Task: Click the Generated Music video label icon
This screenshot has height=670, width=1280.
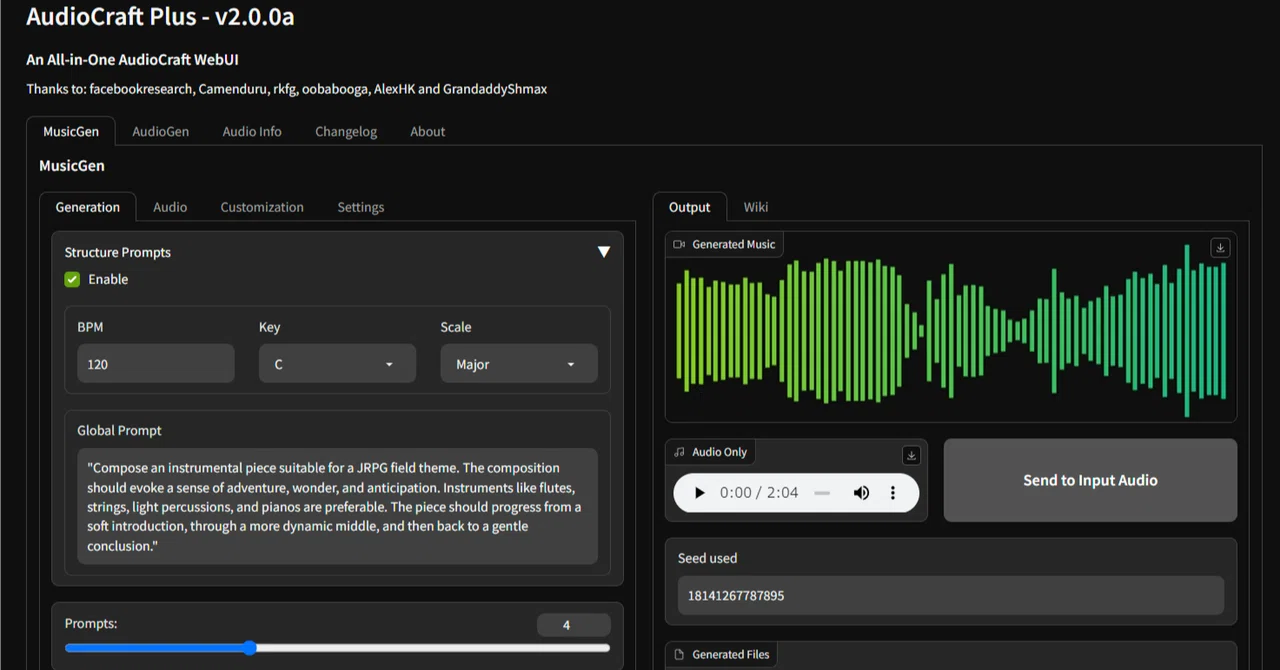Action: (x=679, y=244)
